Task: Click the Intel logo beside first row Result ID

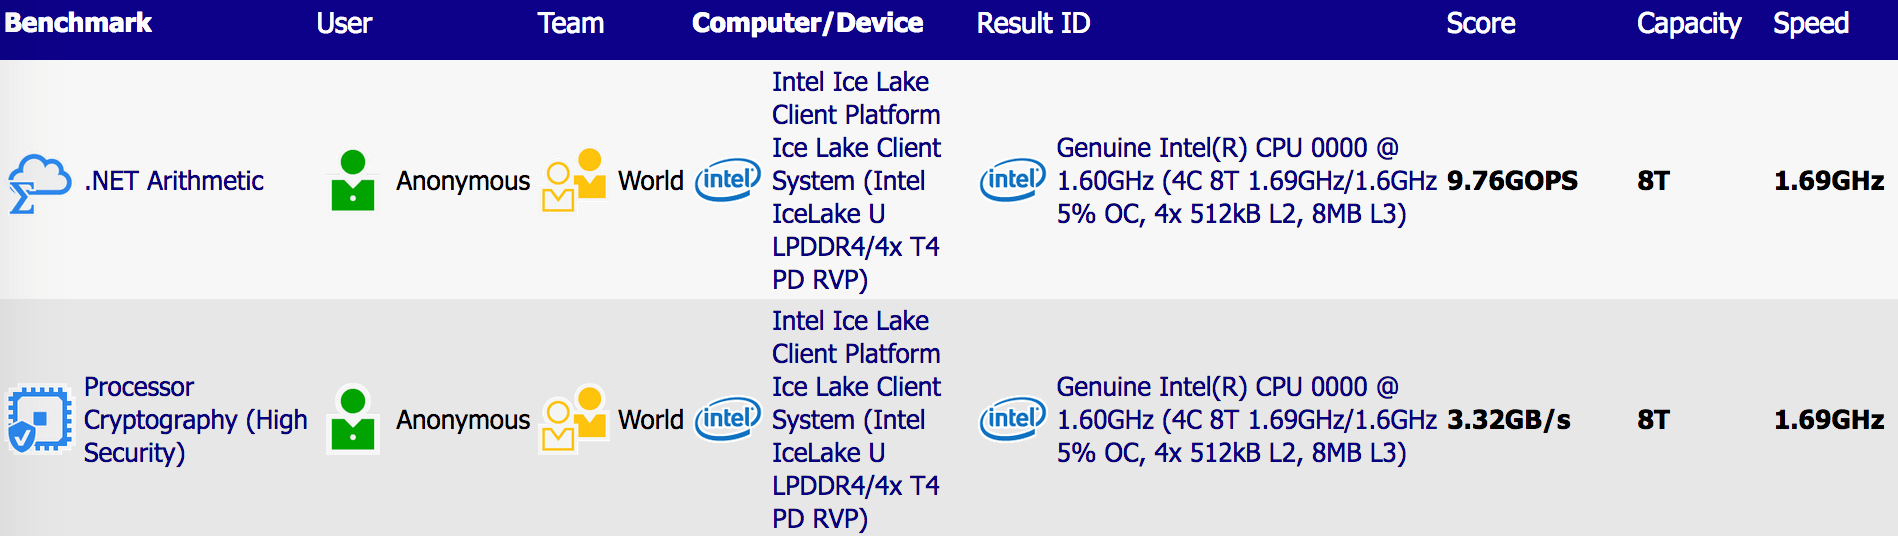Action: click(1012, 180)
